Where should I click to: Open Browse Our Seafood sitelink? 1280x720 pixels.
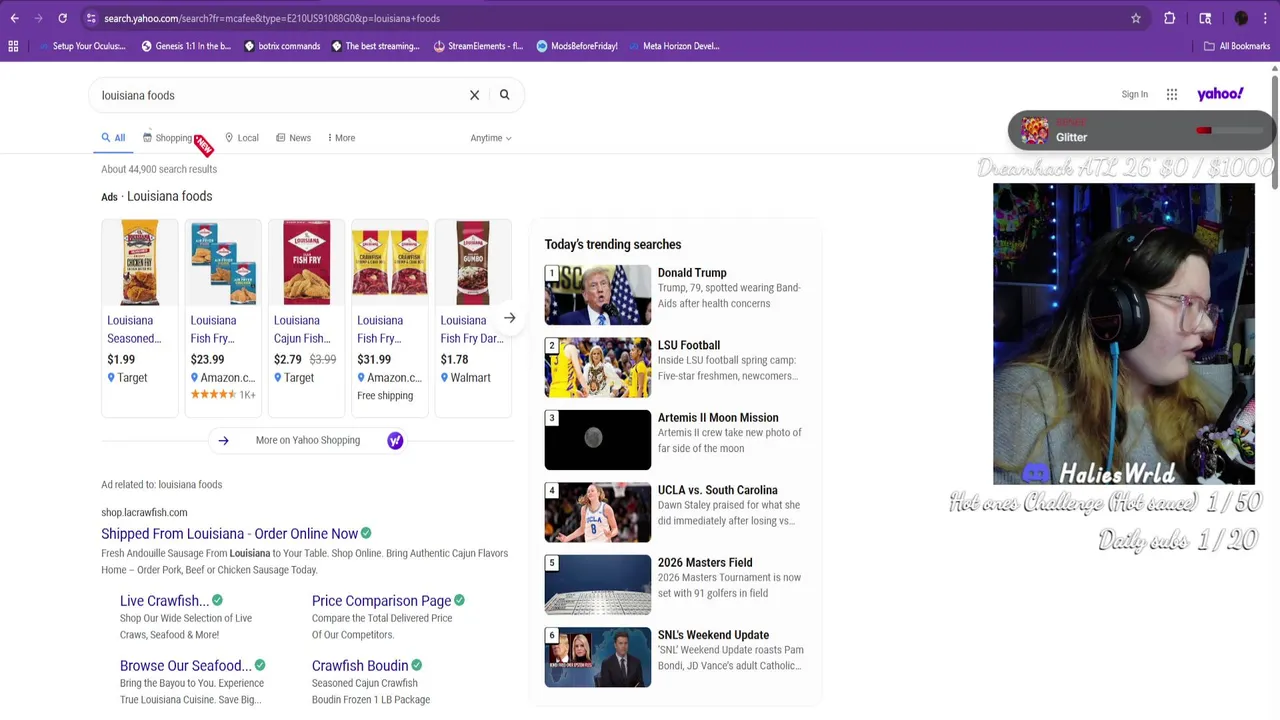(185, 666)
